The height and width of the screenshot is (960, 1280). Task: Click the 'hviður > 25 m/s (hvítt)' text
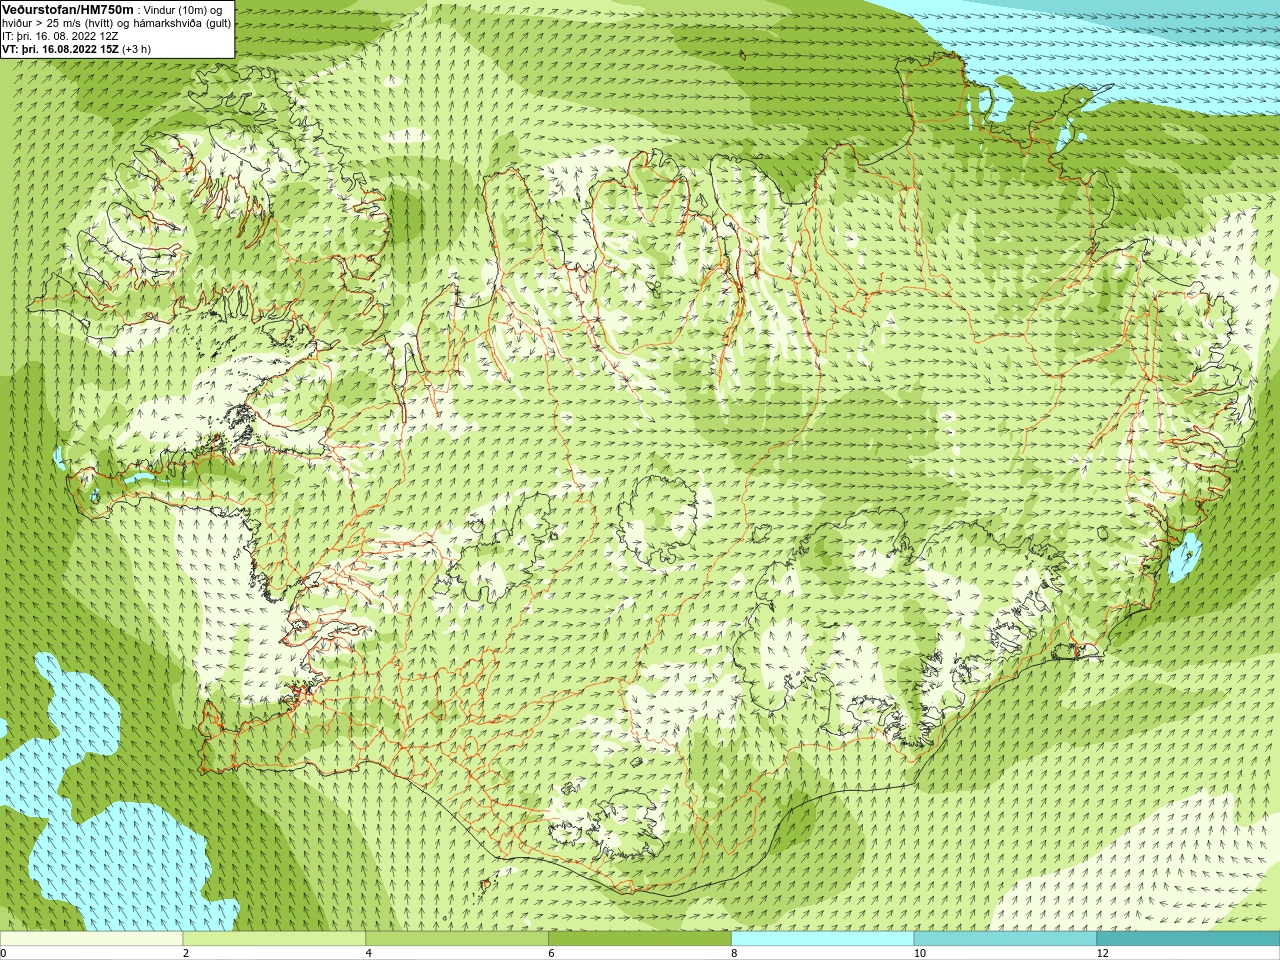tap(60, 23)
